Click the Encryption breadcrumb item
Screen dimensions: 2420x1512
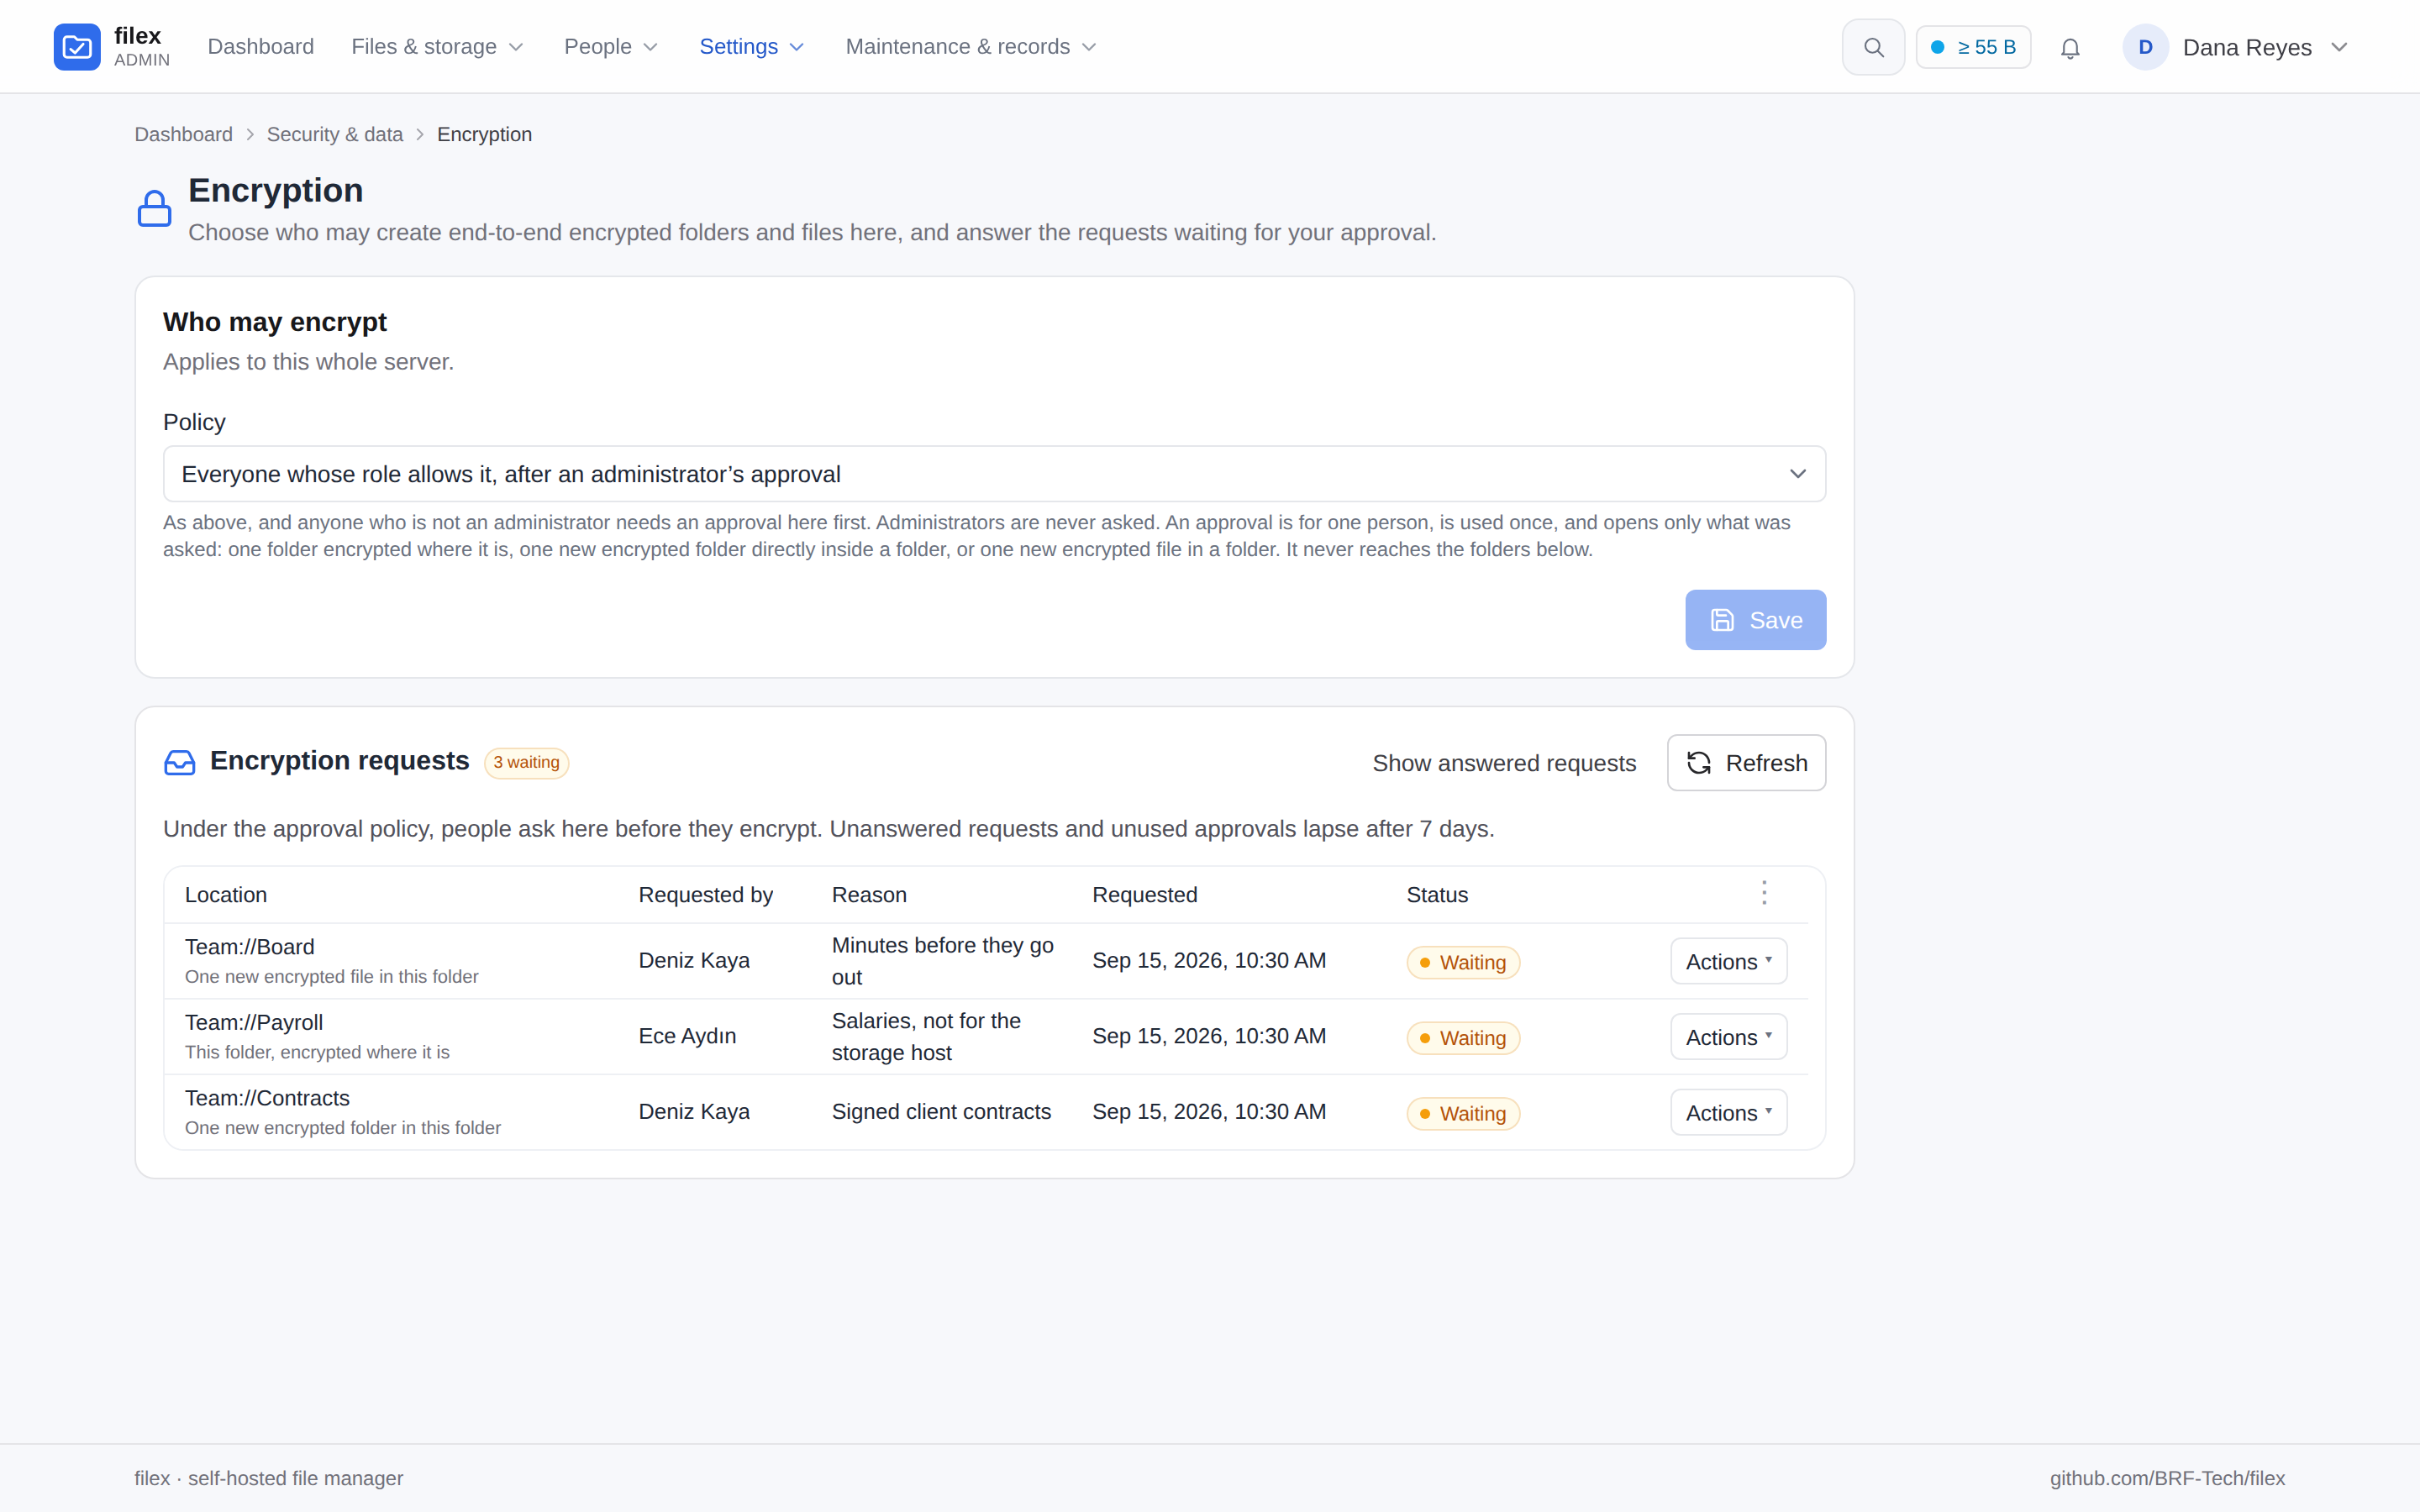click(x=484, y=134)
